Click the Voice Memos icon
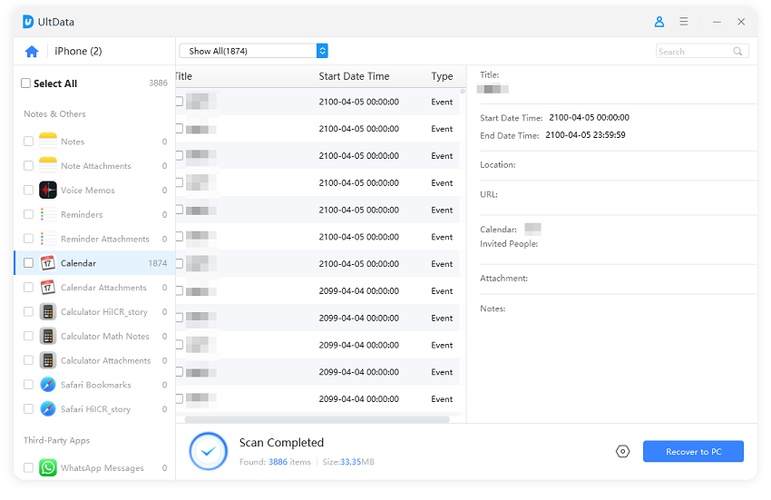771x500 pixels. click(48, 190)
